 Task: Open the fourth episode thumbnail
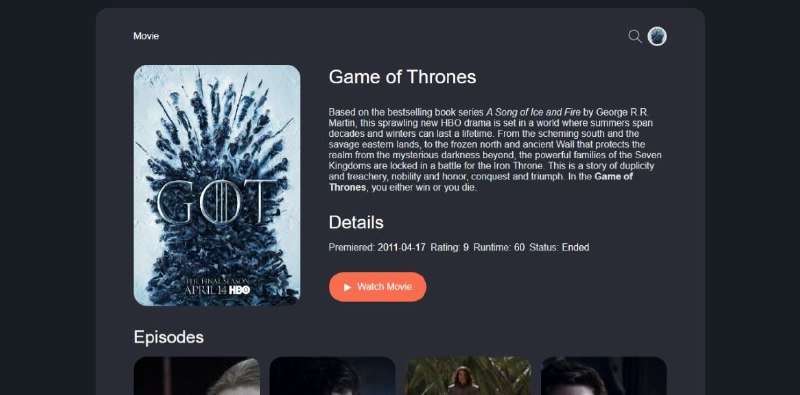point(604,376)
